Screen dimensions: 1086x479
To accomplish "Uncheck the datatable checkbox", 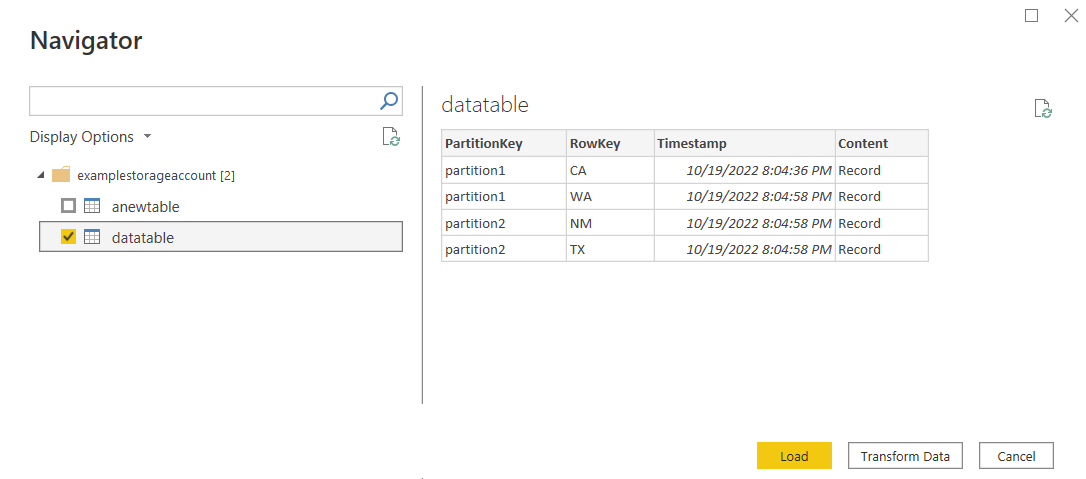I will pos(68,237).
